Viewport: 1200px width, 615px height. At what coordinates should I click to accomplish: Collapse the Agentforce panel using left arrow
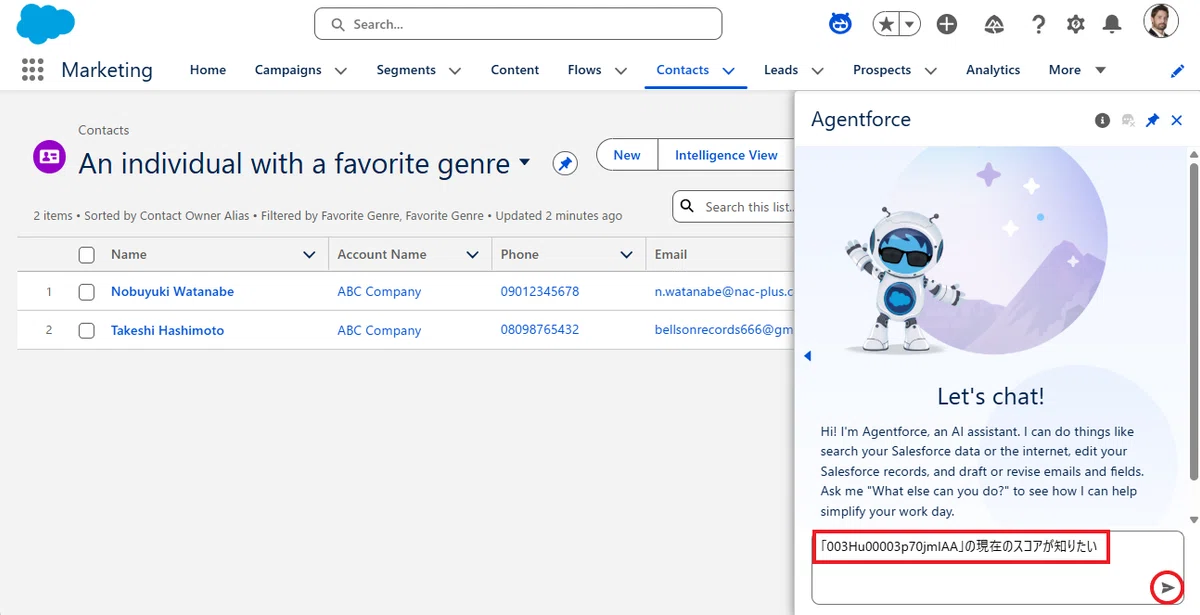[x=808, y=356]
